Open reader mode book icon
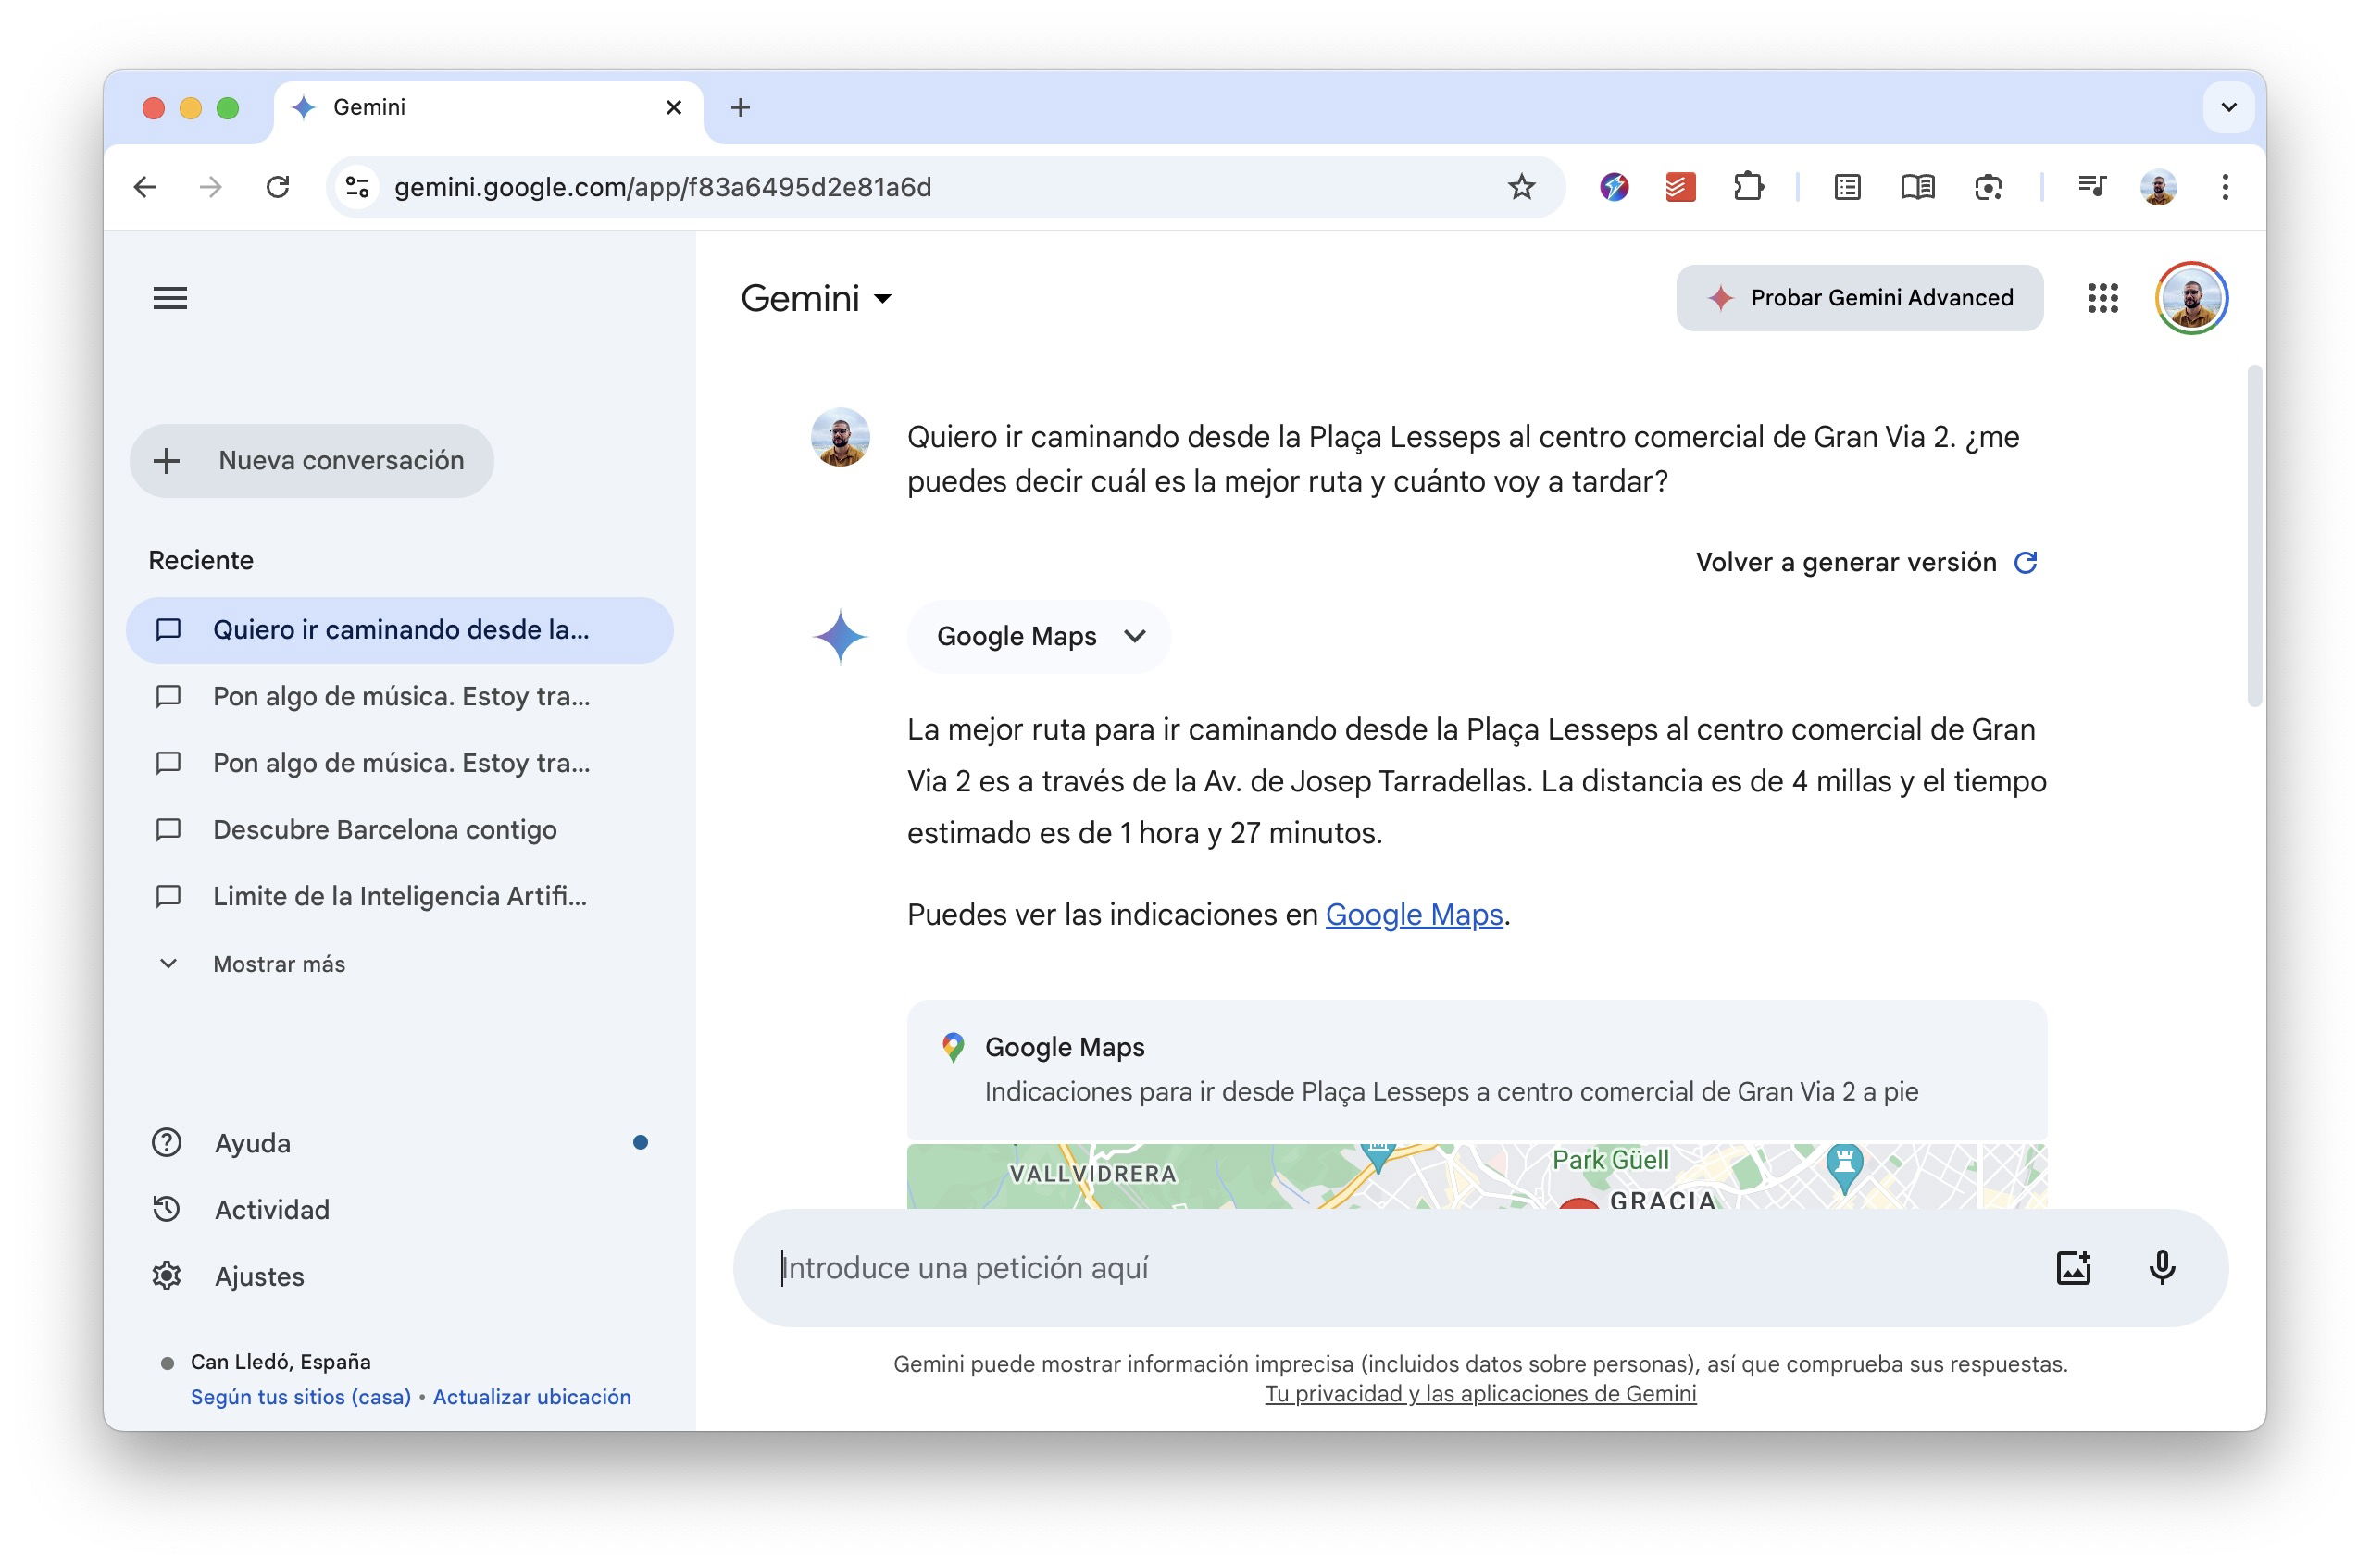This screenshot has width=2370, height=1568. pos(1917,187)
